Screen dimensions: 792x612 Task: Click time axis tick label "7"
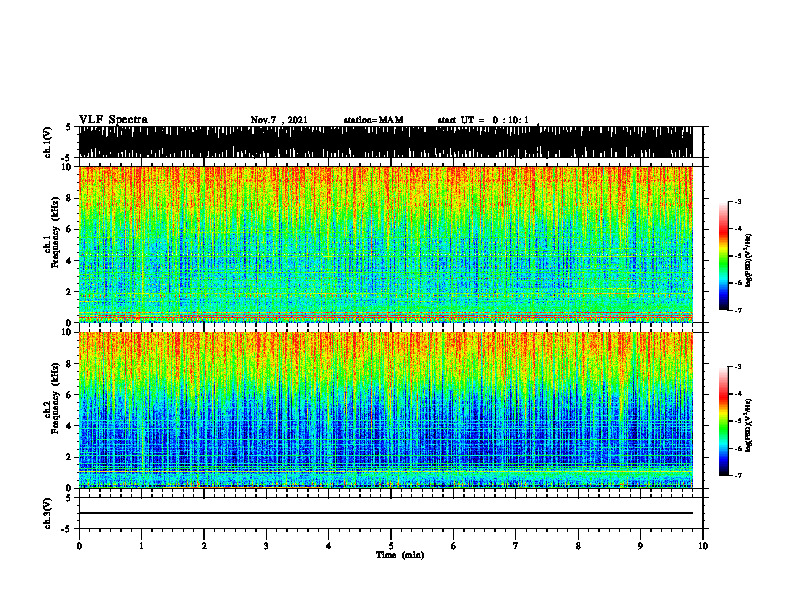coord(516,546)
